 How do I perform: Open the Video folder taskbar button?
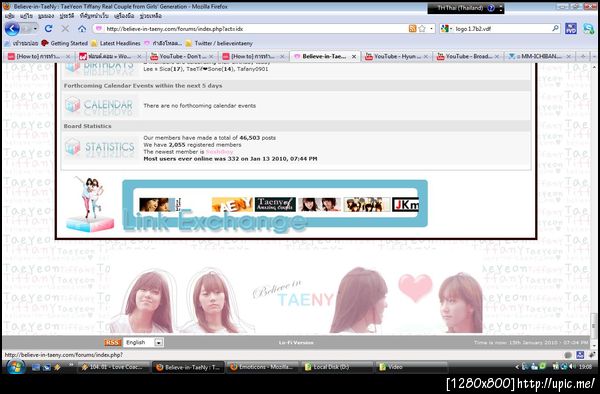pos(411,367)
